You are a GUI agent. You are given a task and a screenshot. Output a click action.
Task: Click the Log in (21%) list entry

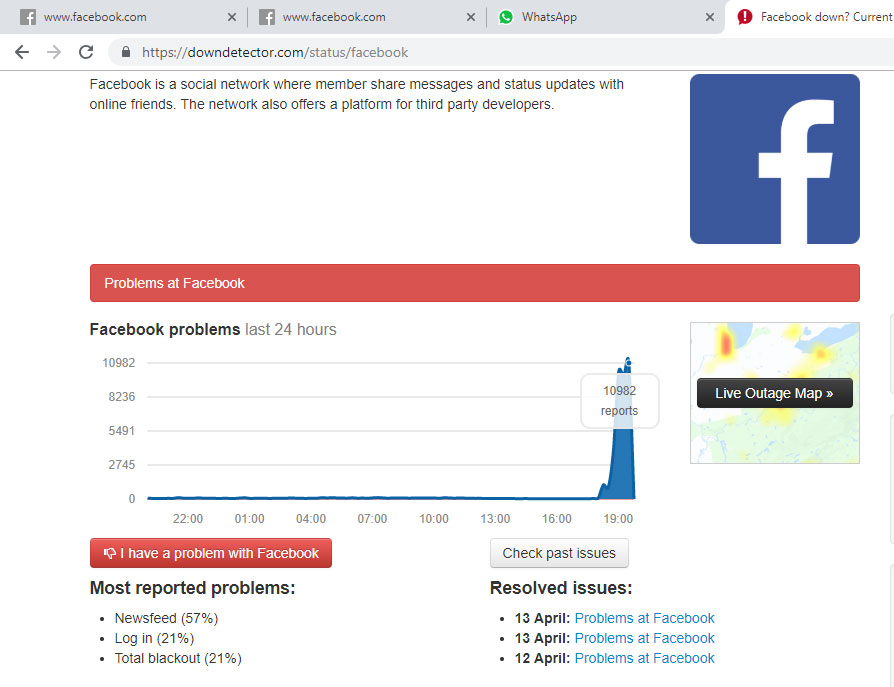tap(154, 638)
